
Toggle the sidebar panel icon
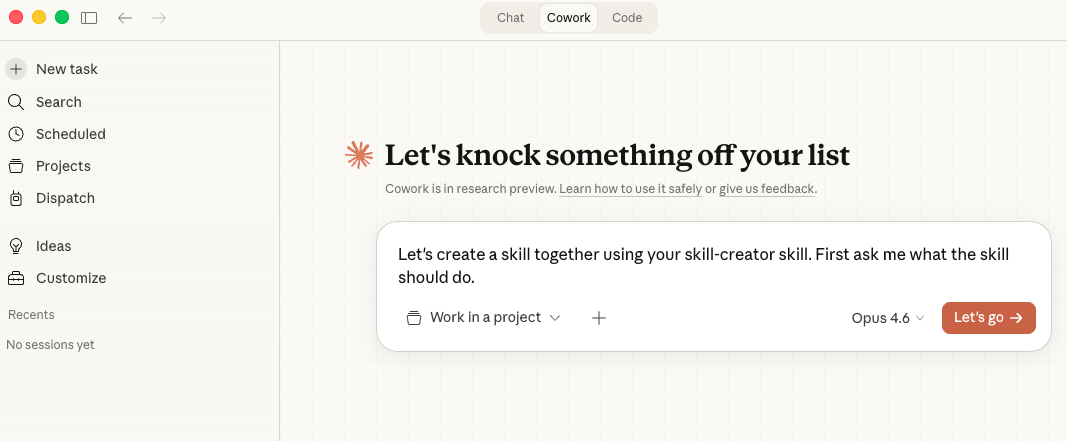click(x=89, y=18)
